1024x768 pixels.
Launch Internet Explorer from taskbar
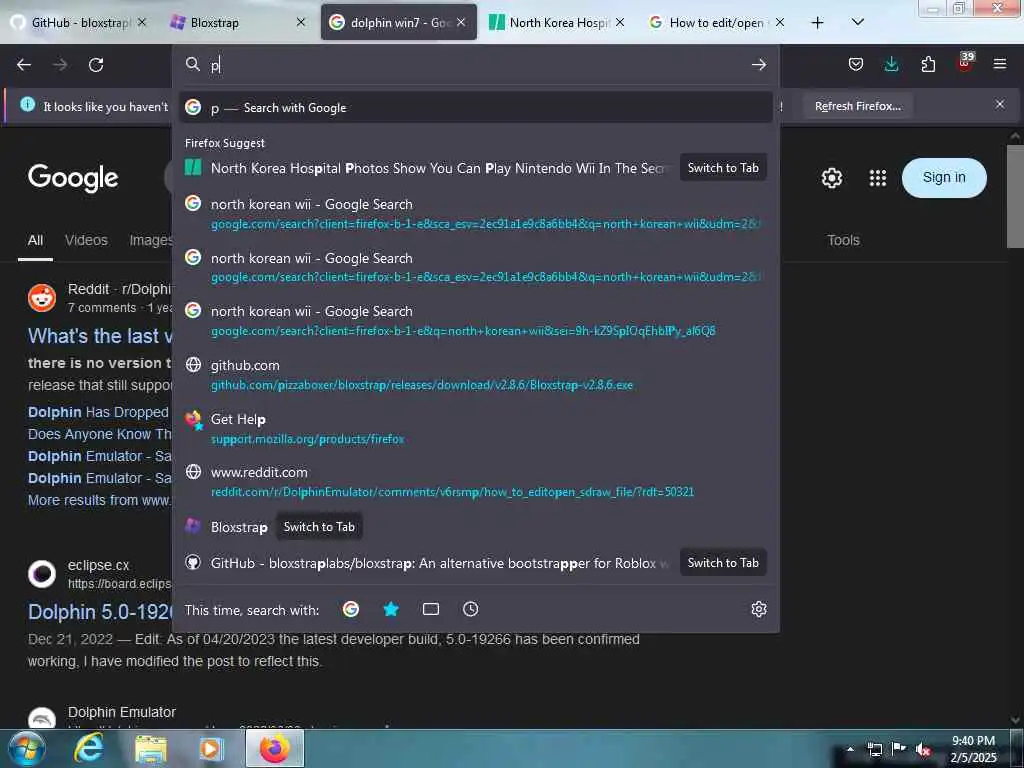pyautogui.click(x=89, y=749)
